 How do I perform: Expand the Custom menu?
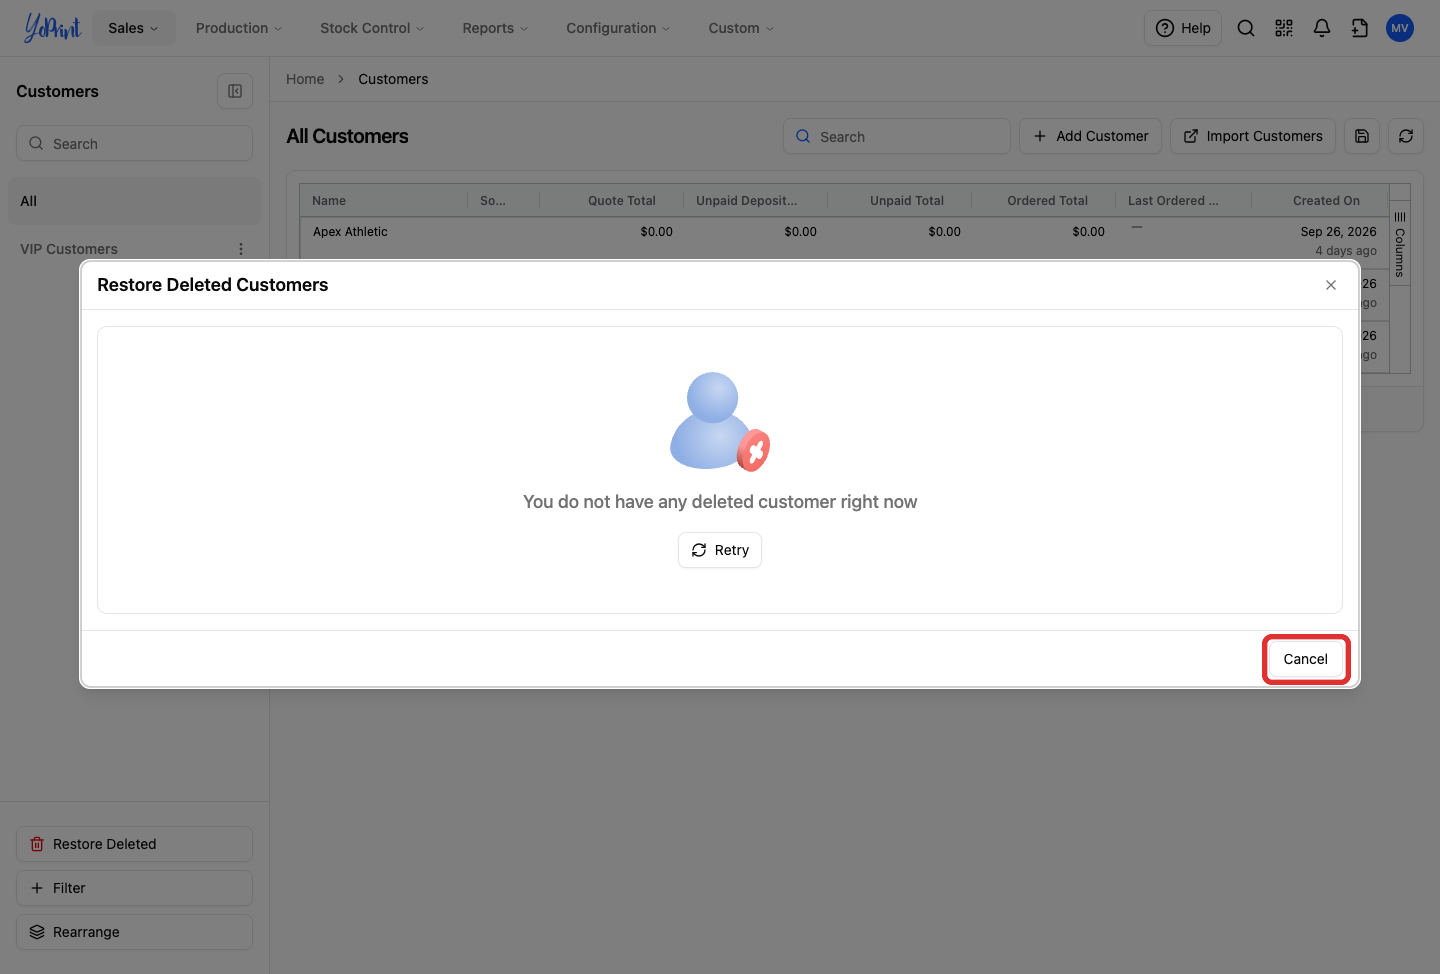pyautogui.click(x=741, y=28)
